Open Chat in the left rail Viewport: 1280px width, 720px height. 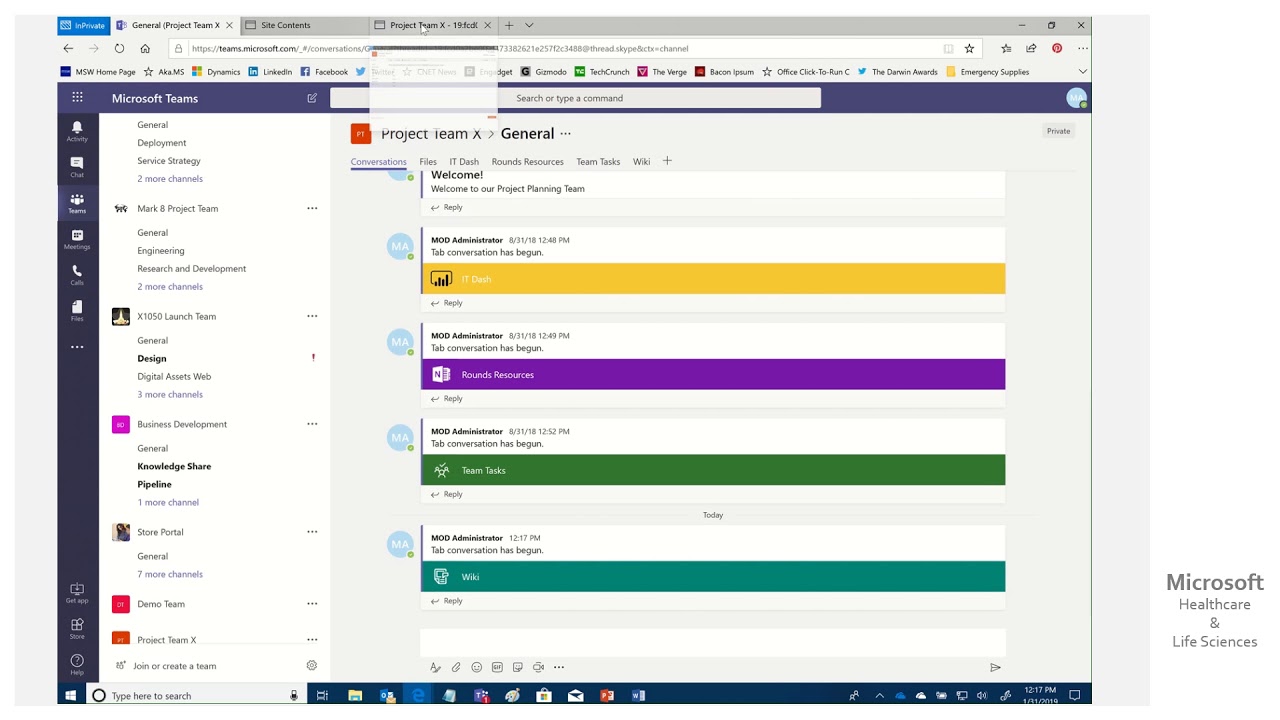click(77, 167)
